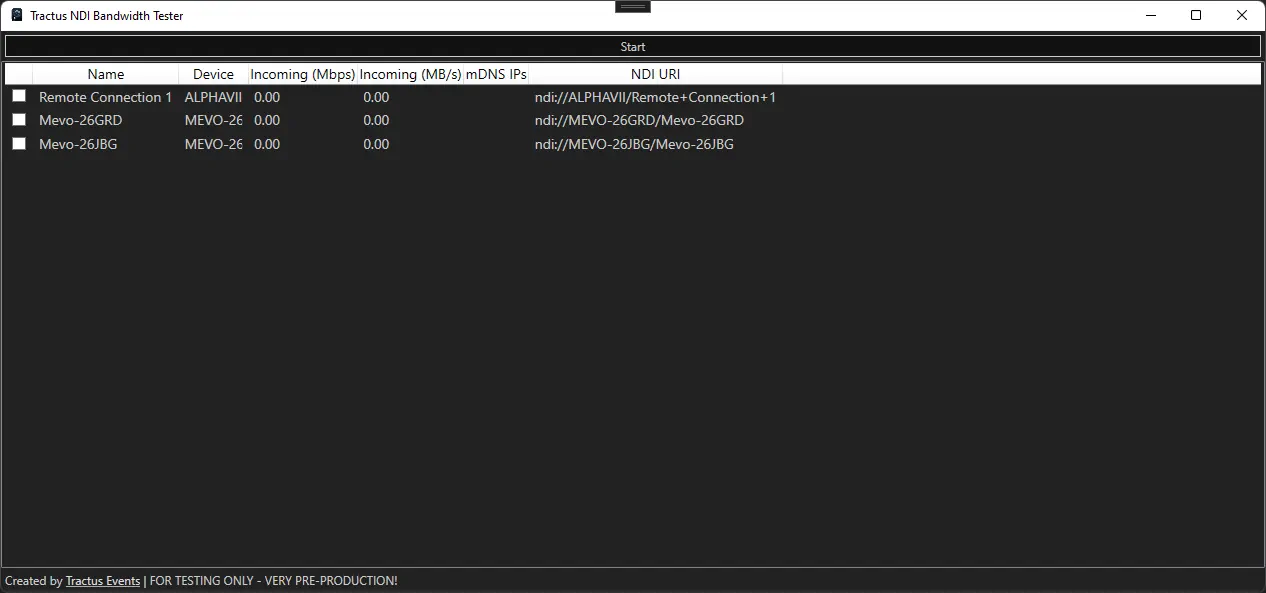Image resolution: width=1266 pixels, height=593 pixels.
Task: Select the mDNS IPs column header
Action: pos(495,74)
